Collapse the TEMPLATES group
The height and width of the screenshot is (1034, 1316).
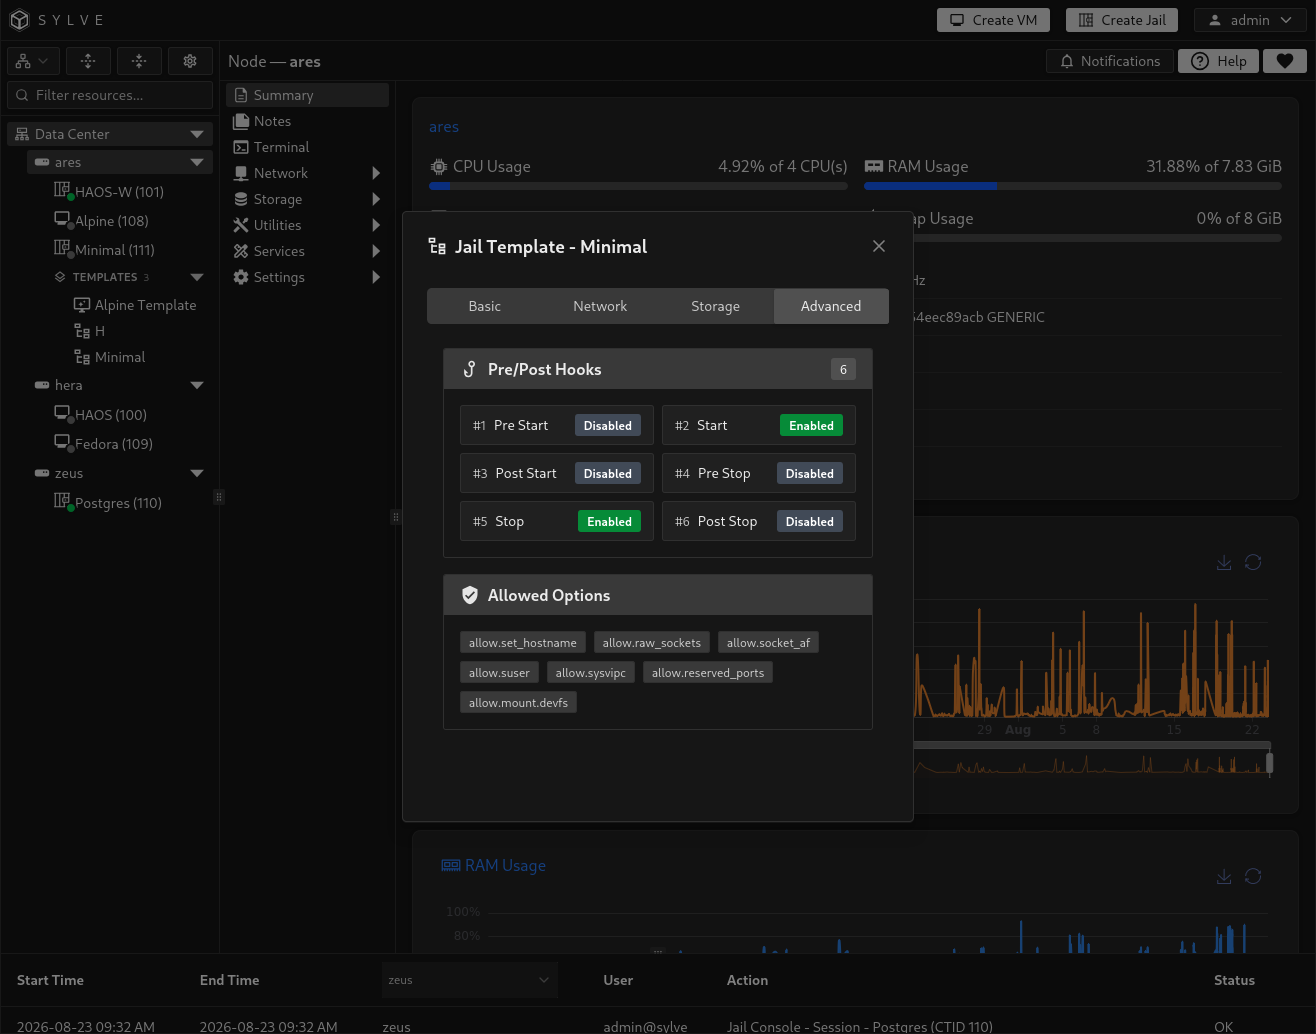pos(197,277)
